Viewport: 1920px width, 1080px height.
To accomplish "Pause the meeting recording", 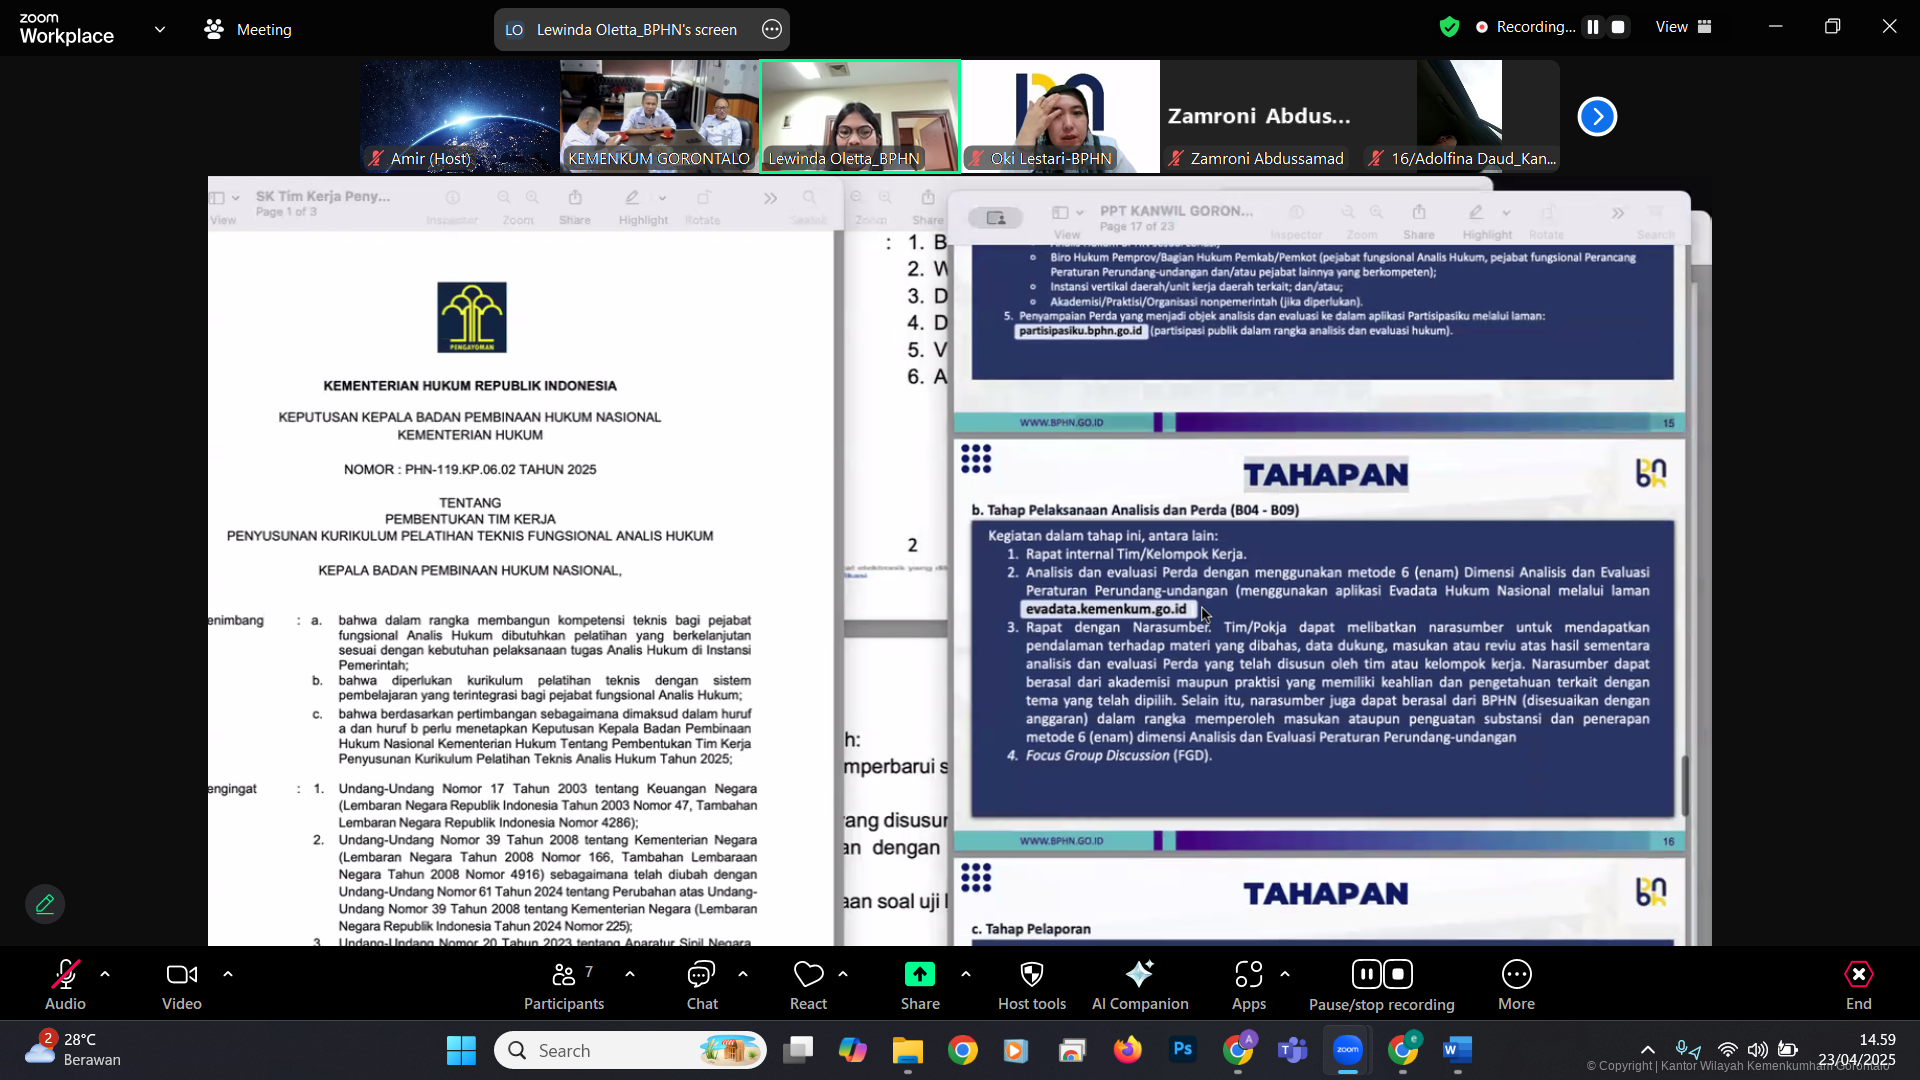I will click(1367, 974).
